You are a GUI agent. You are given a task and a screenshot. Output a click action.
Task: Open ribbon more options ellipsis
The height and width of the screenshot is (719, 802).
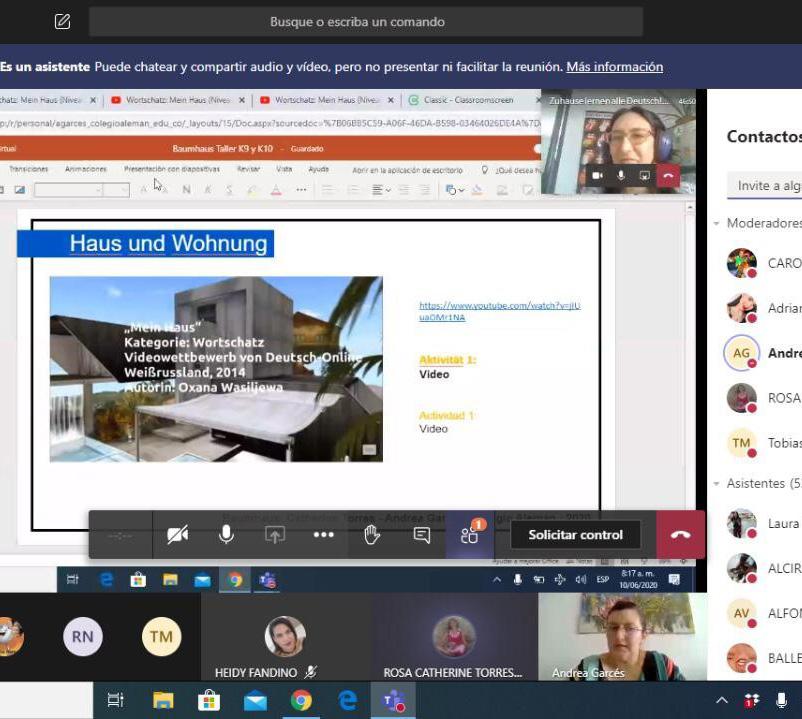click(x=301, y=190)
